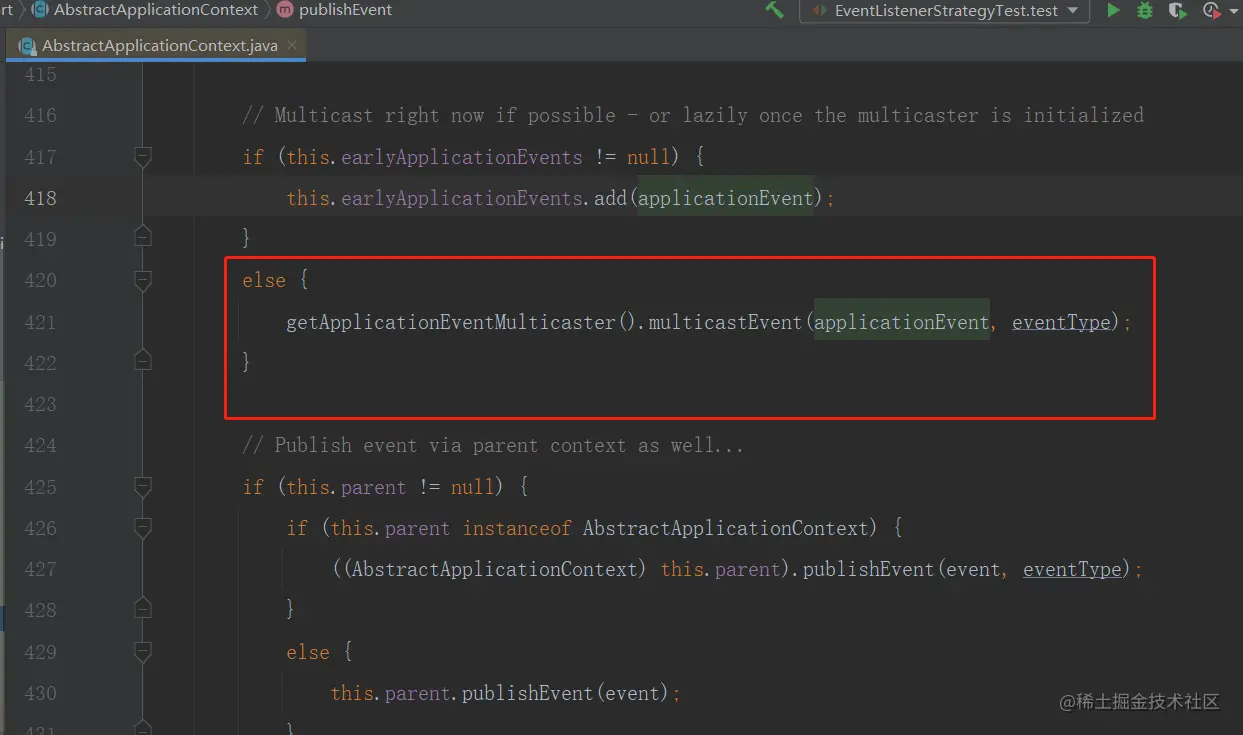Image resolution: width=1243 pixels, height=735 pixels.
Task: Click the method icon beside publishEvent breadcrumb
Action: click(284, 10)
